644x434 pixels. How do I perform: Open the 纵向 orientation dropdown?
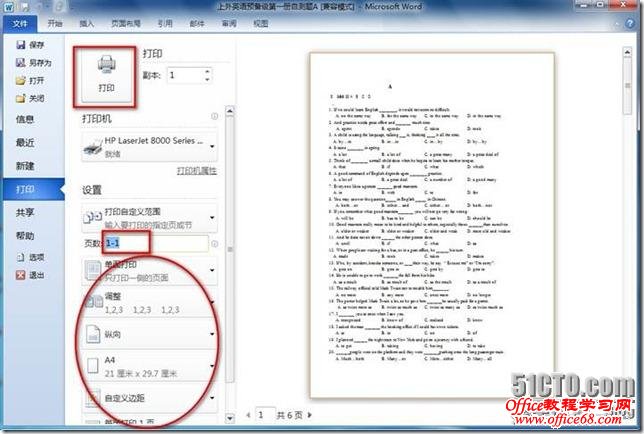tap(150, 334)
